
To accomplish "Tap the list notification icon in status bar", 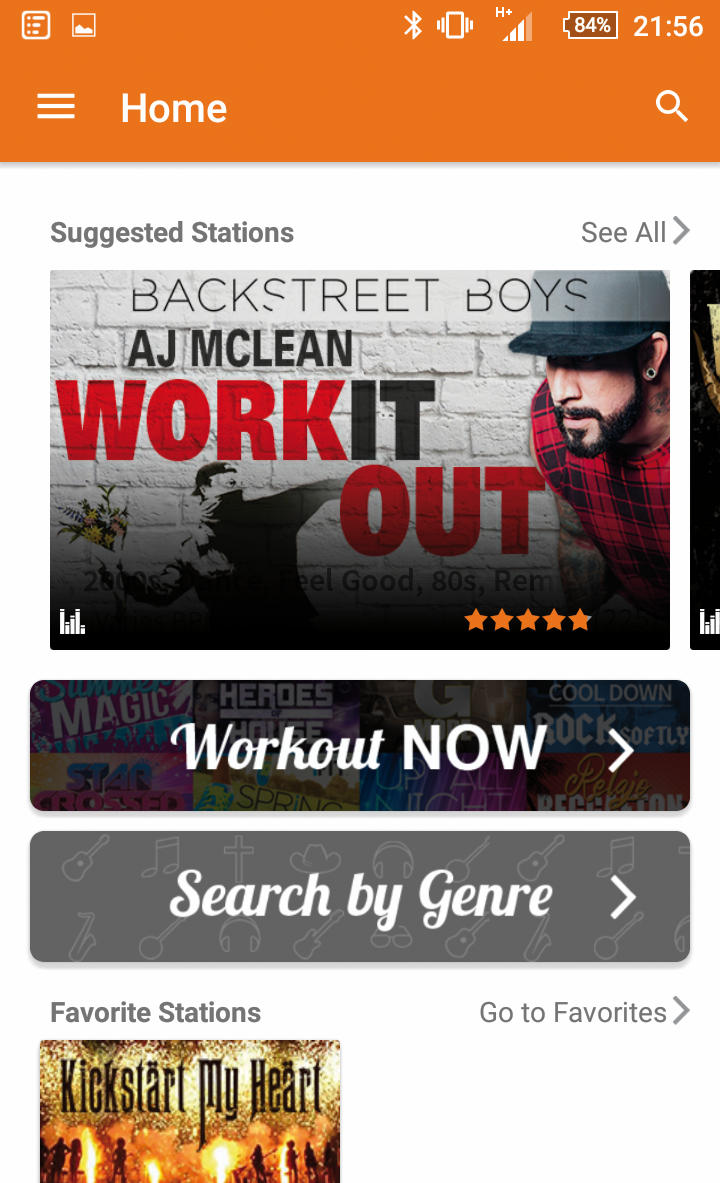I will (36, 26).
